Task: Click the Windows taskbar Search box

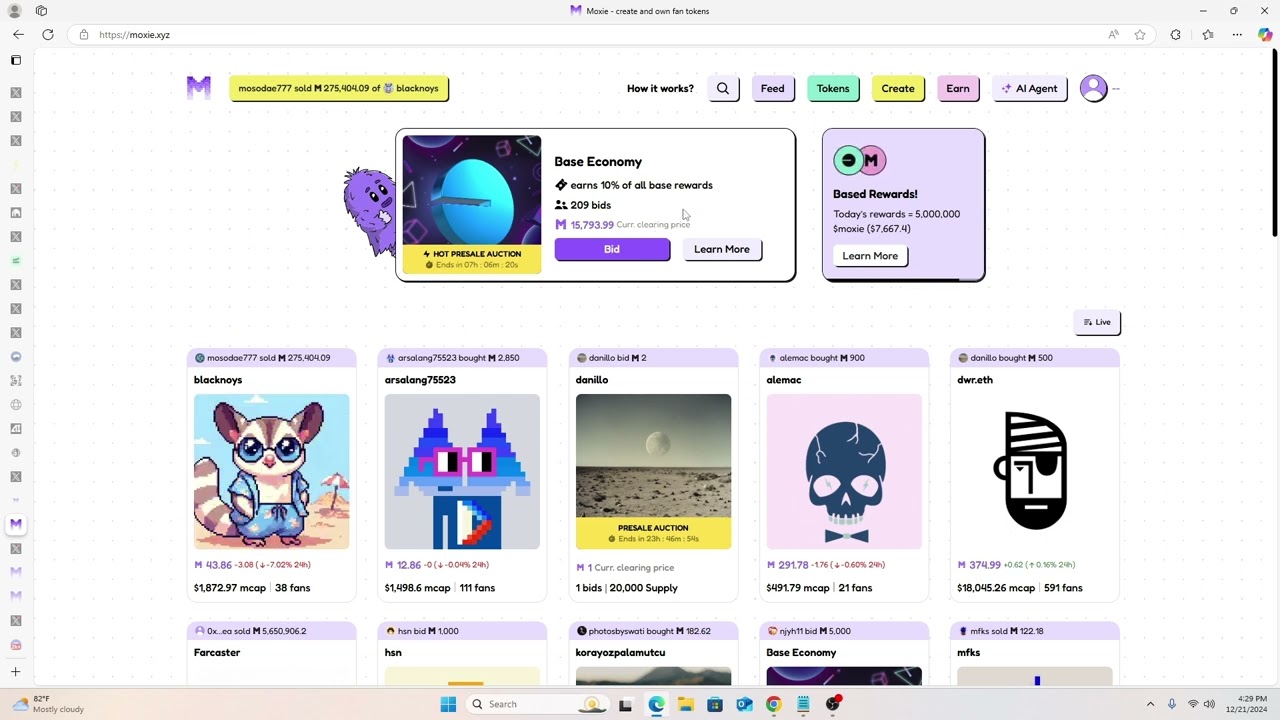Action: click(x=538, y=704)
